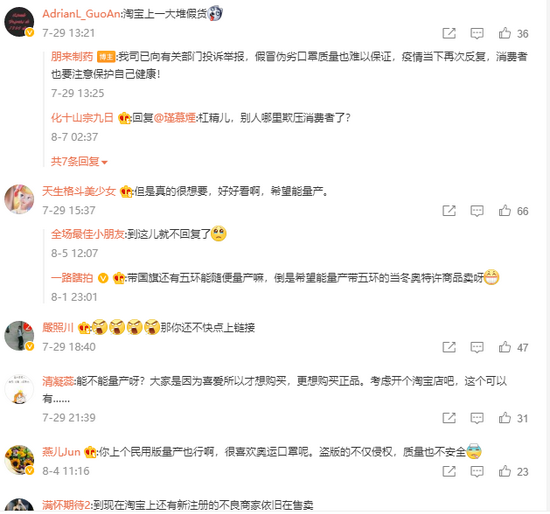This screenshot has height=514, width=550.
Task: Forward 殿照川's comment using share icon
Action: pyautogui.click(x=449, y=347)
